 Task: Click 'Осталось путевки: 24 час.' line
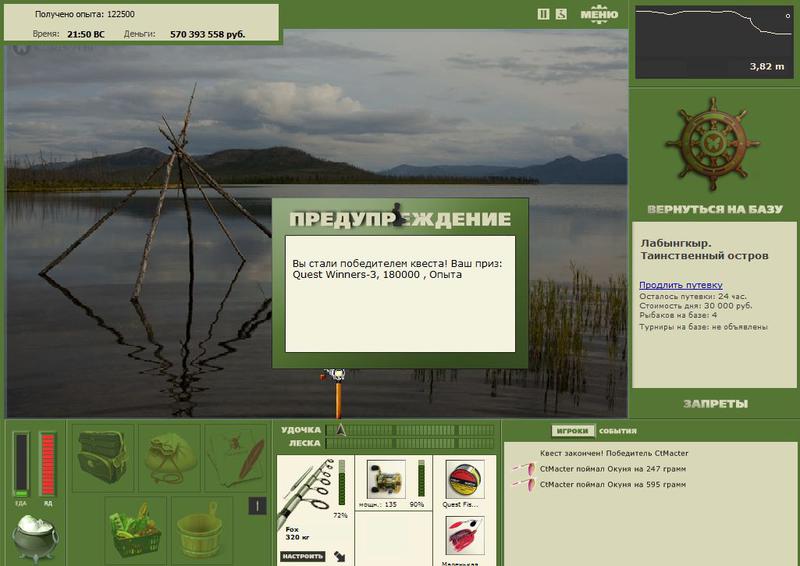692,297
